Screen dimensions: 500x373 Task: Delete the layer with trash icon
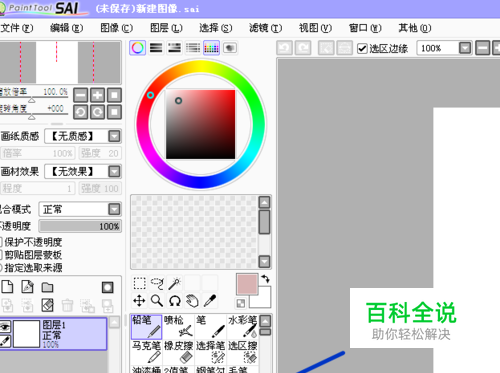click(x=67, y=305)
